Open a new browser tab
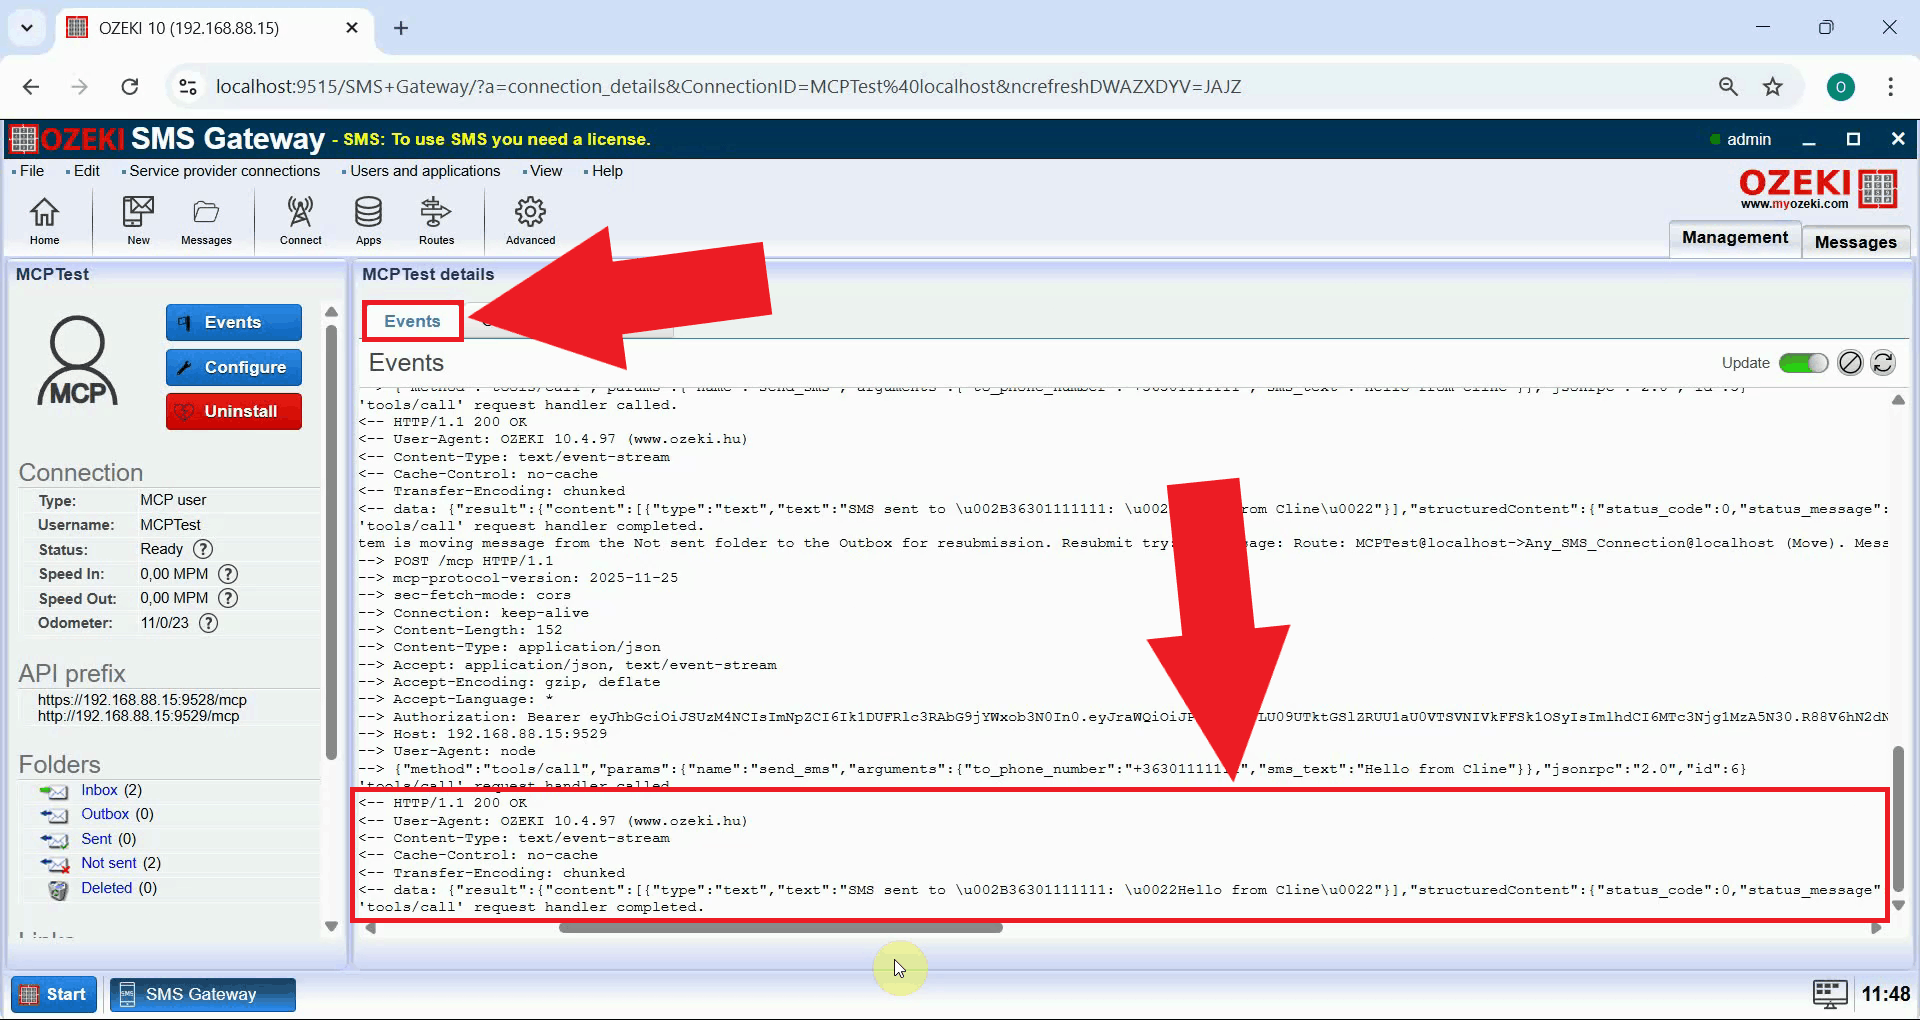 point(401,28)
